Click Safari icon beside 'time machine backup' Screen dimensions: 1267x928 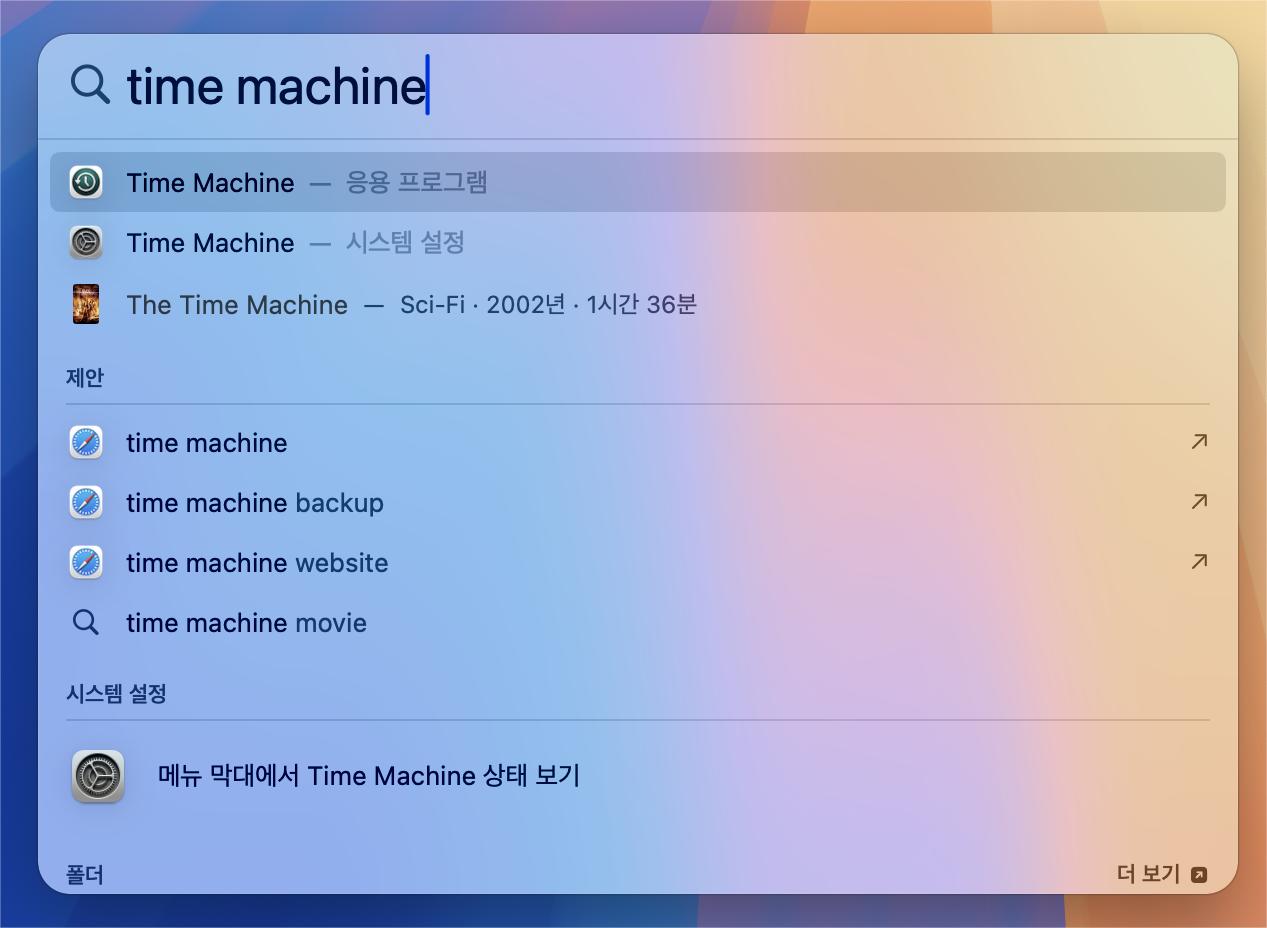[x=86, y=502]
